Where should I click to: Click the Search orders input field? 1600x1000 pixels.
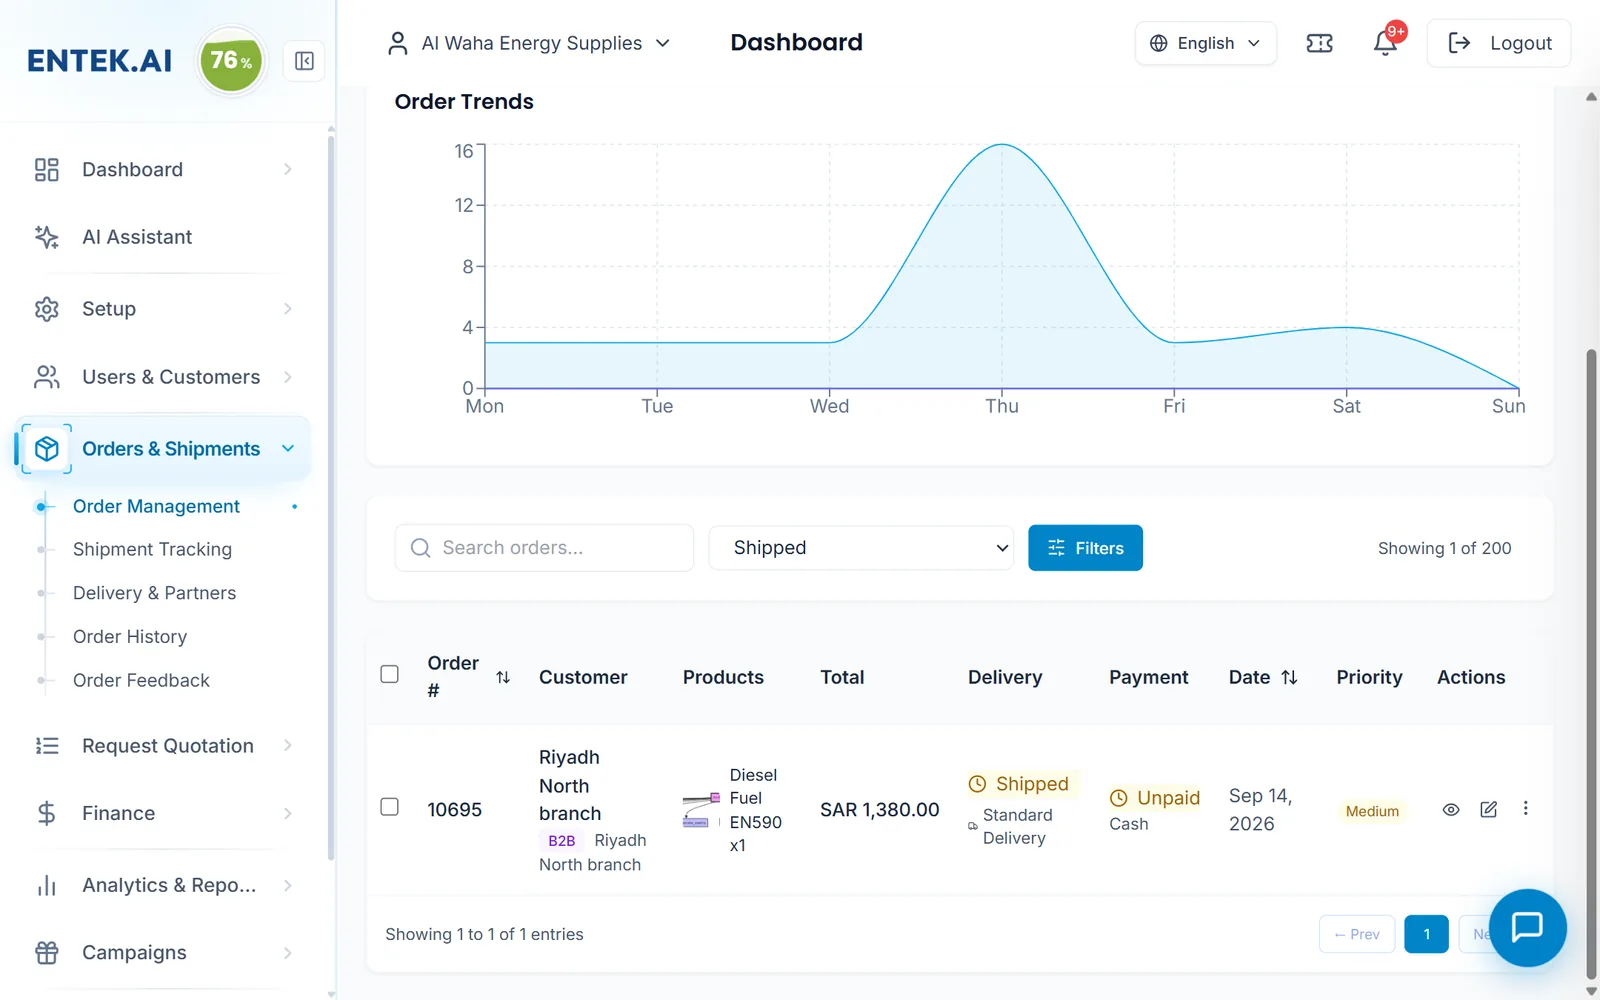coord(544,548)
